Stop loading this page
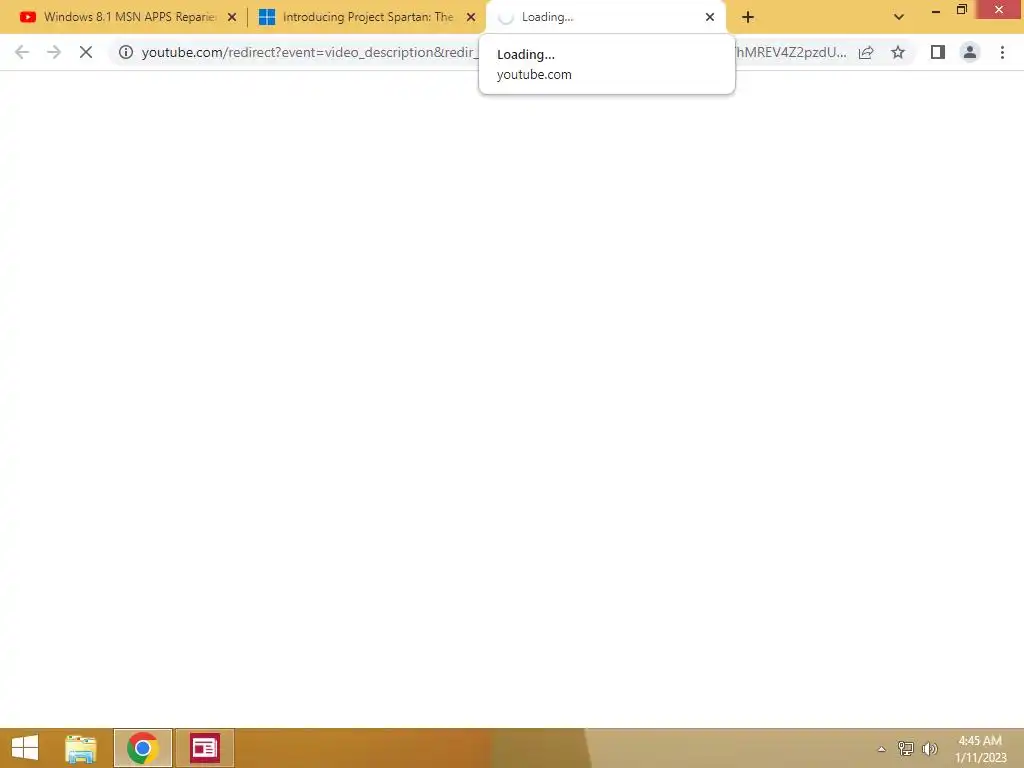 tap(86, 52)
